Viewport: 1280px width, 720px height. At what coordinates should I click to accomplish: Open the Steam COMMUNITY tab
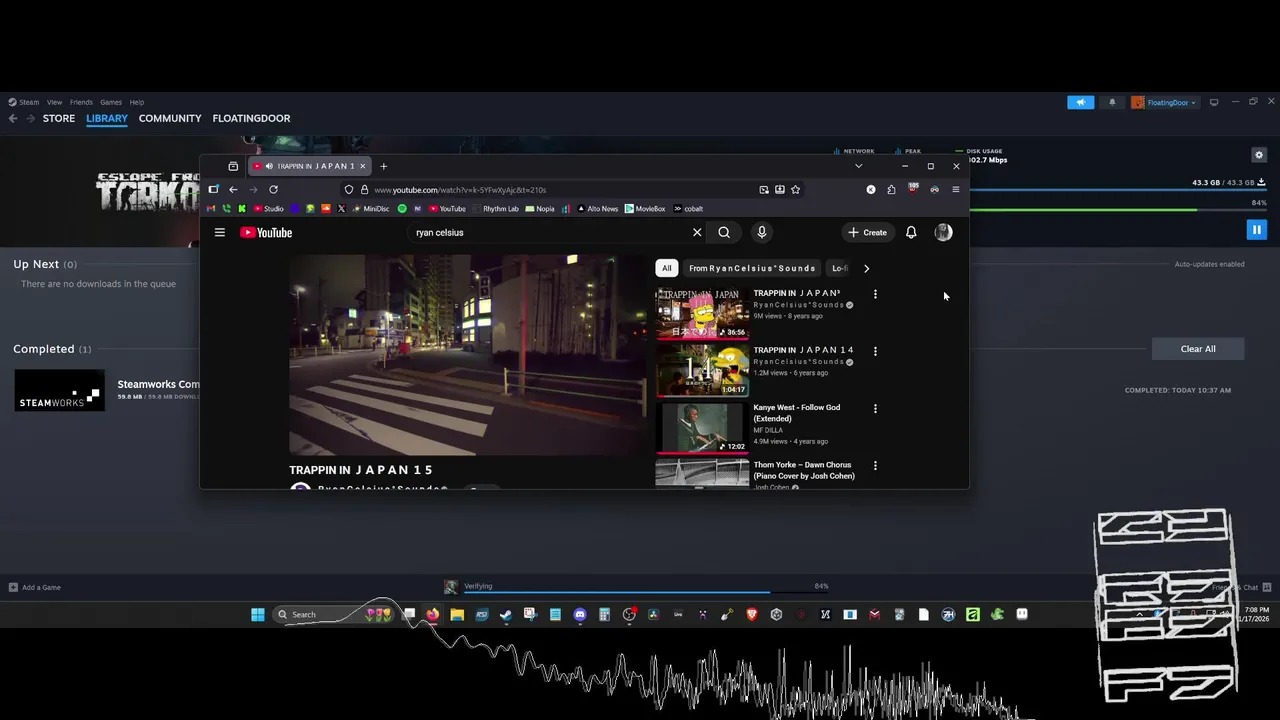[170, 118]
